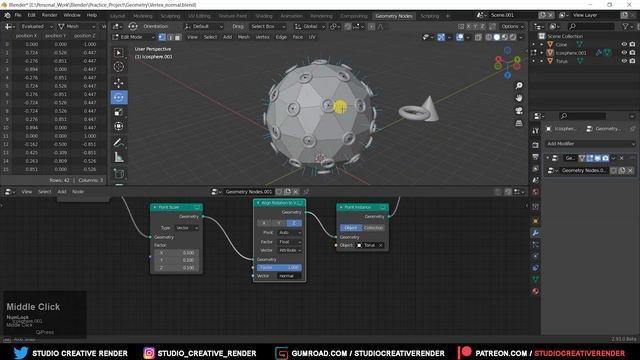The height and width of the screenshot is (360, 640).
Task: Open the Evaluated spreadsheet dropdown
Action: tap(36, 26)
